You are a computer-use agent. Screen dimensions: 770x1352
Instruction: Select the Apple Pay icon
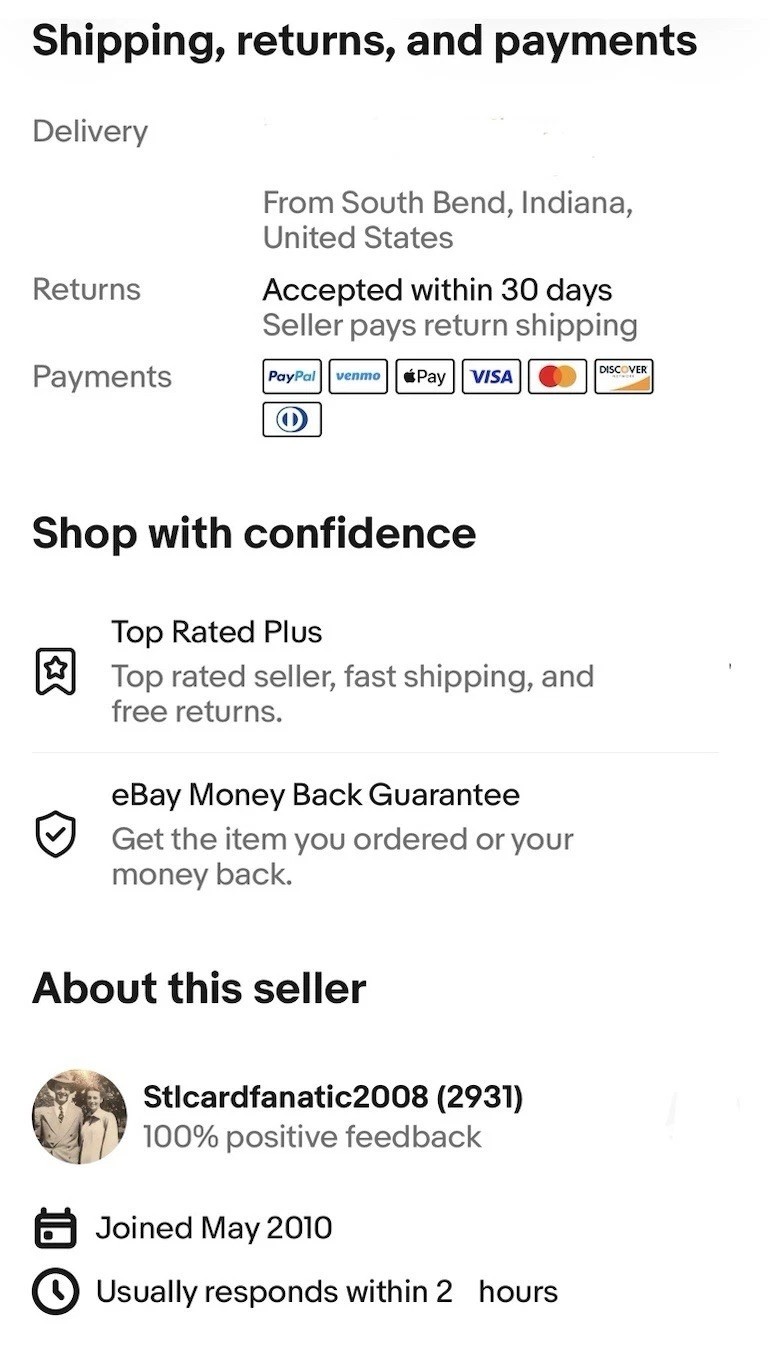coord(425,377)
